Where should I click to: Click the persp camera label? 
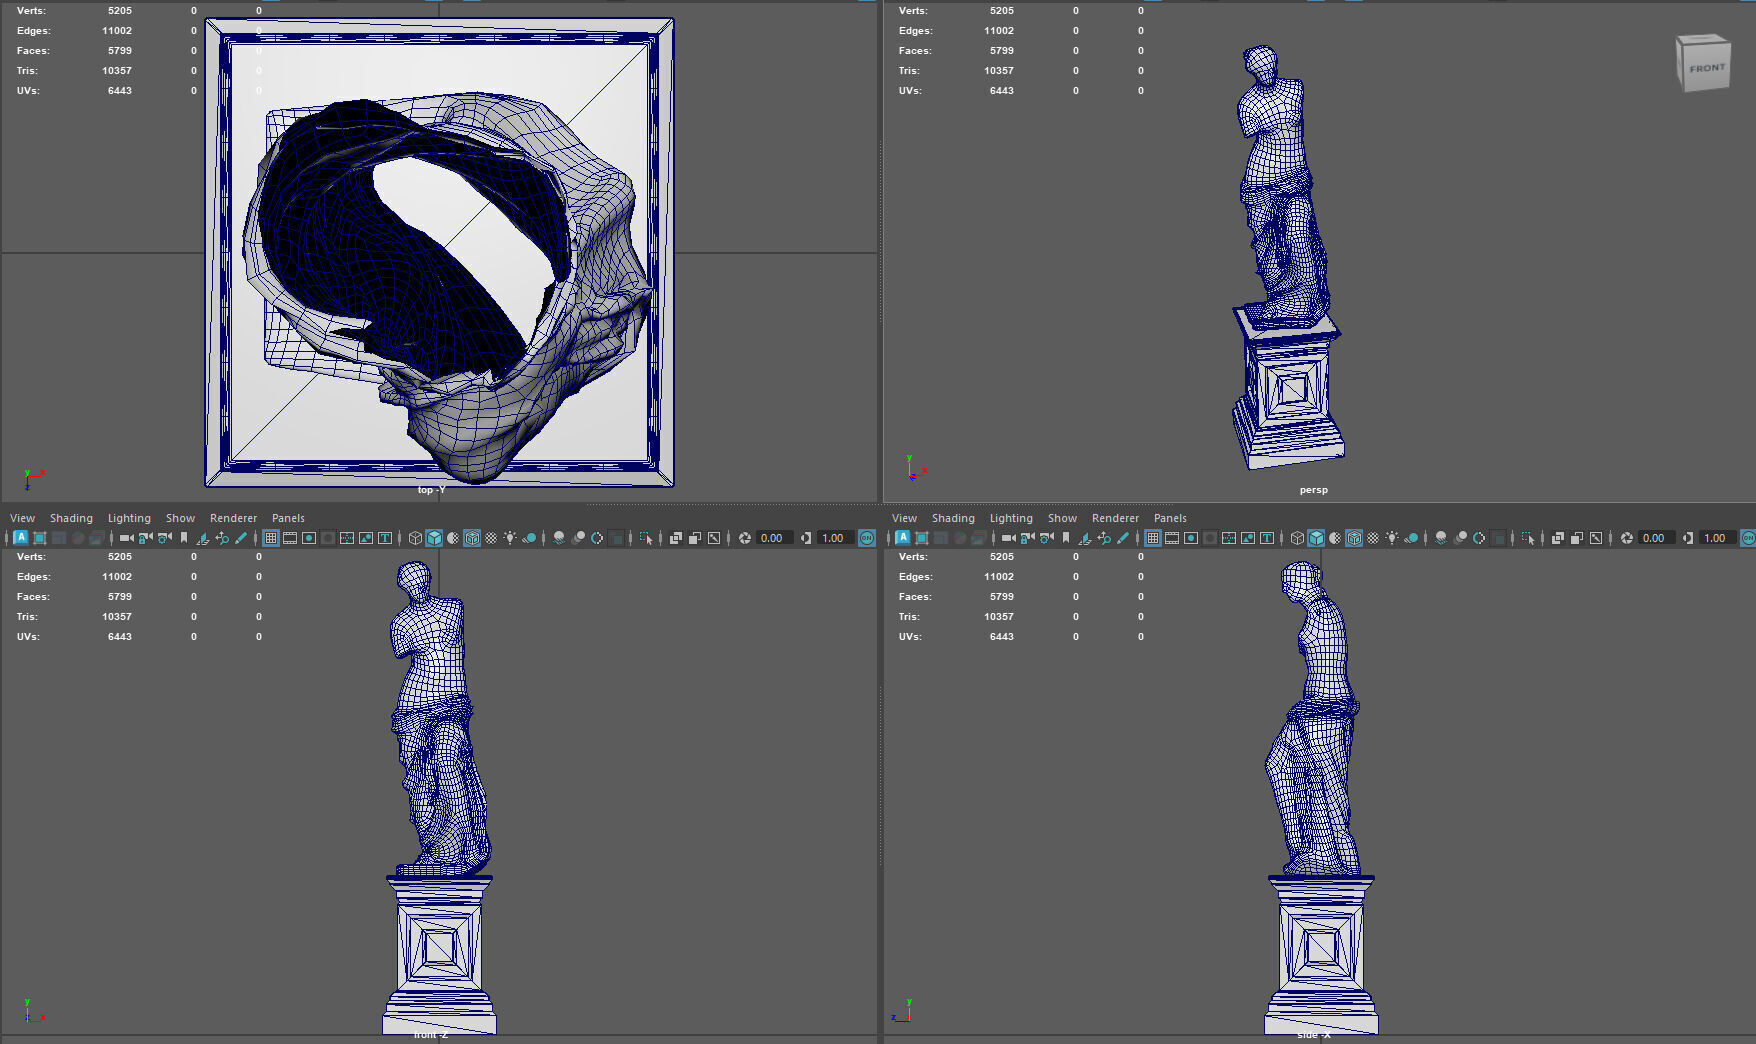pyautogui.click(x=1313, y=490)
